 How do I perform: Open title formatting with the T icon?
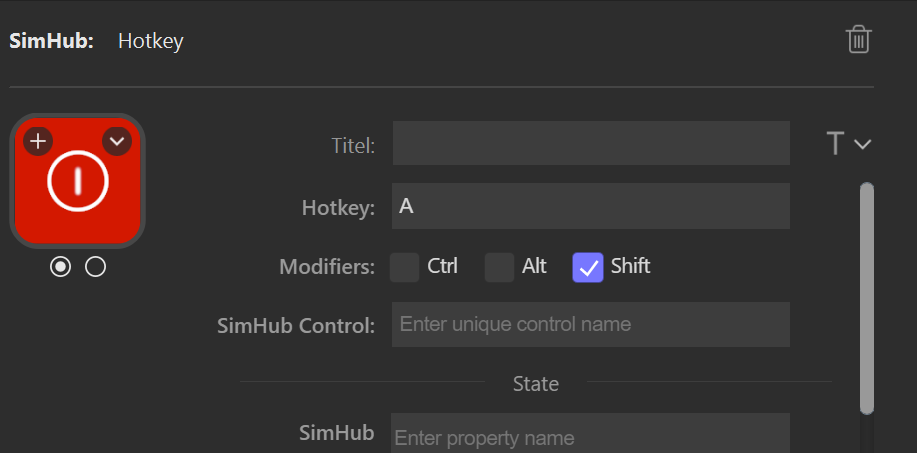pos(835,144)
